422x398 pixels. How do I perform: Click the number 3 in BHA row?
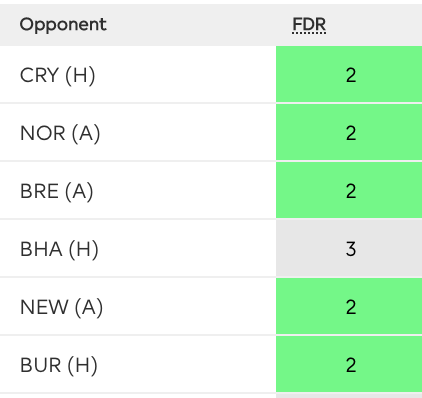pos(351,249)
